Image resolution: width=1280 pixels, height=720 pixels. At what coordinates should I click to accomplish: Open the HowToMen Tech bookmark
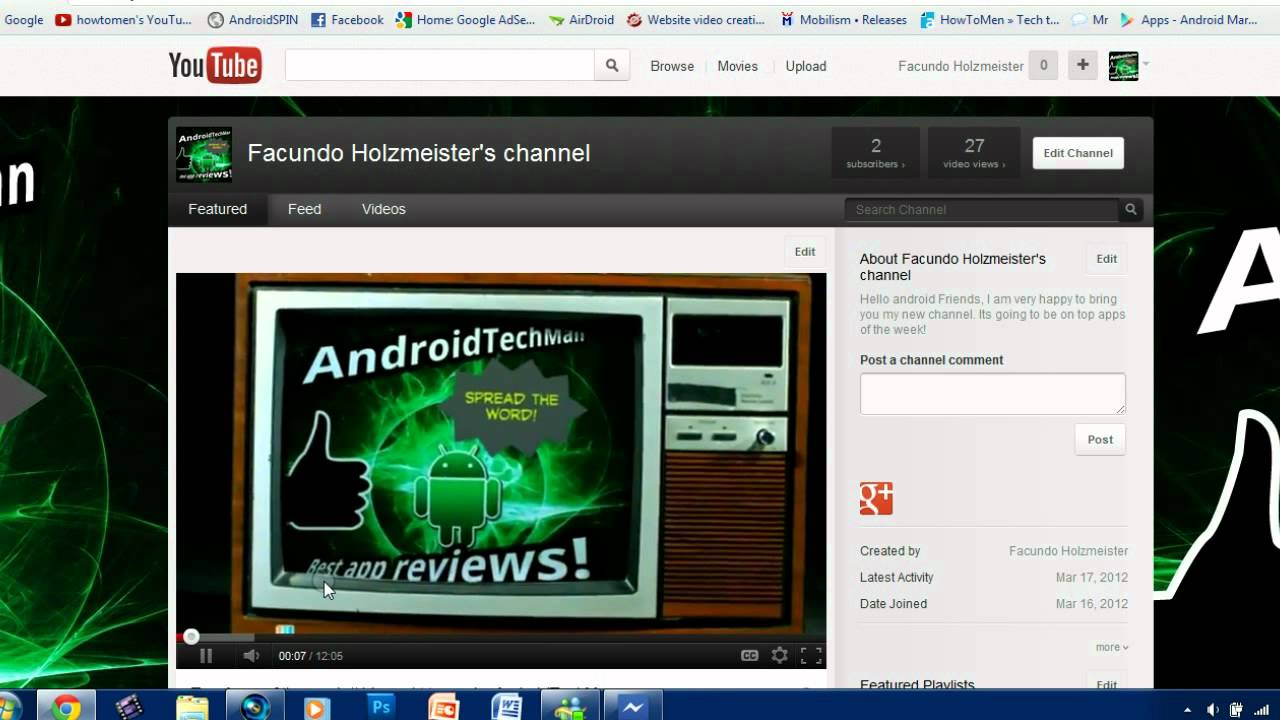[x=989, y=20]
